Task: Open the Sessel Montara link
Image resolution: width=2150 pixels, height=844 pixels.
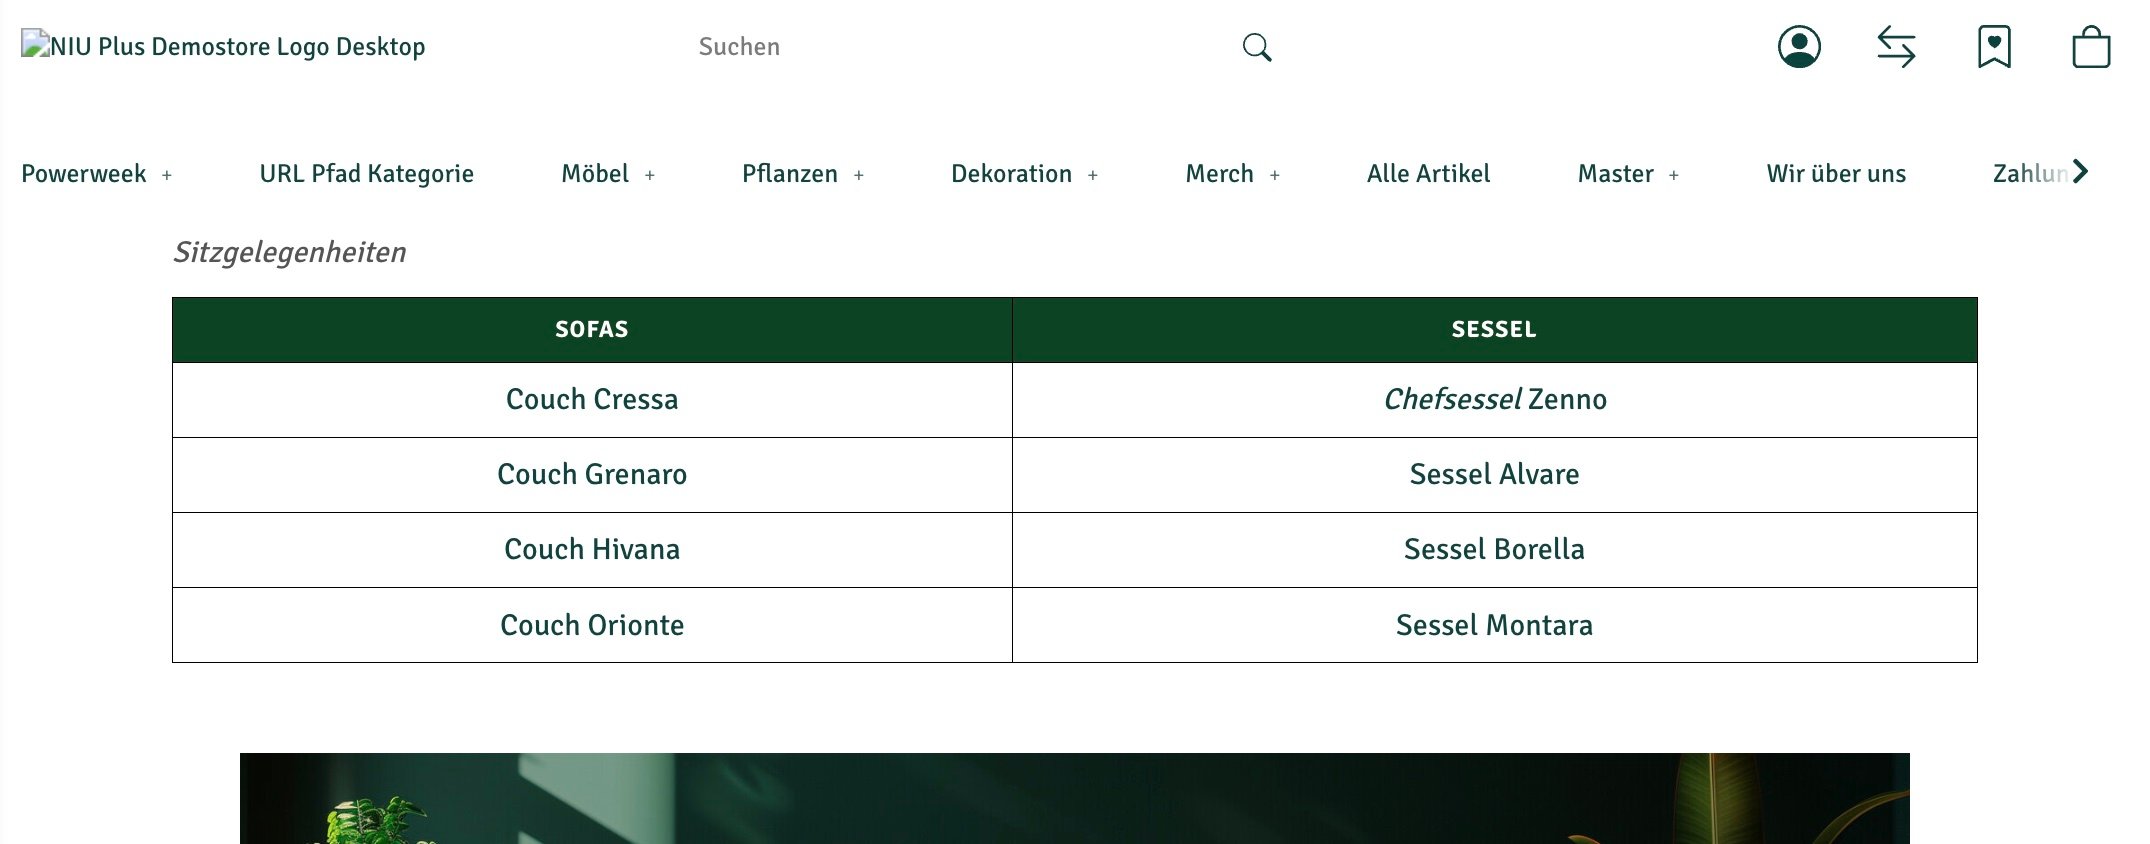Action: pyautogui.click(x=1495, y=625)
